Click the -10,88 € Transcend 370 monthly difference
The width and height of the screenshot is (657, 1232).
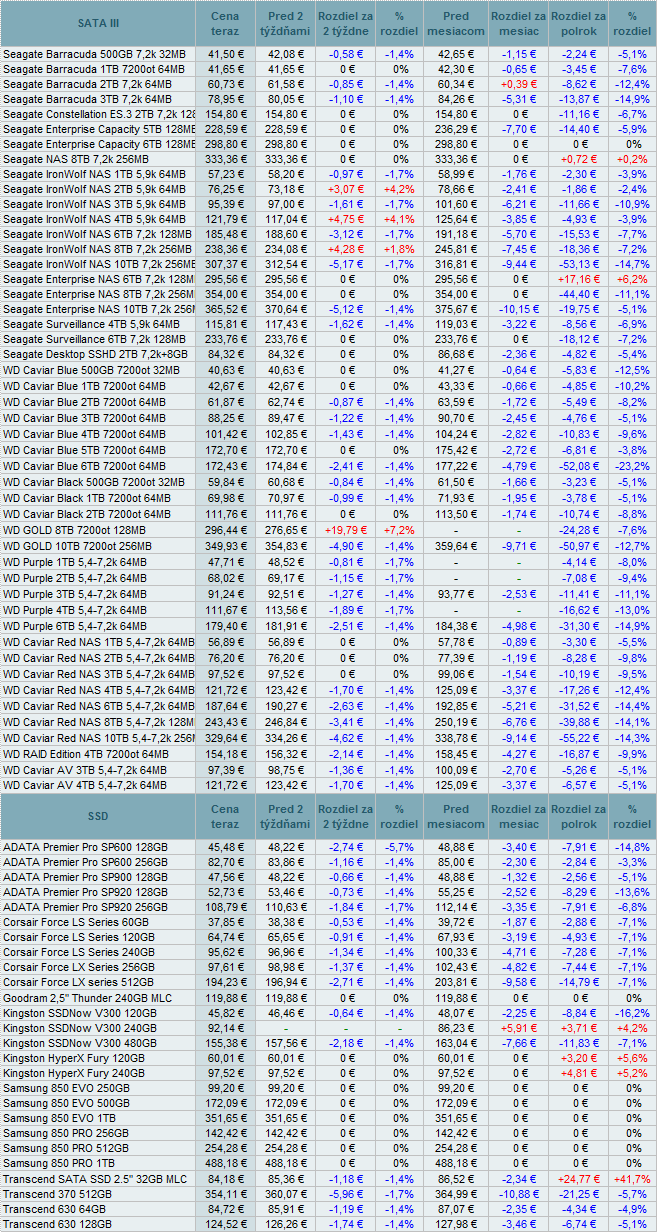pyautogui.click(x=518, y=1192)
